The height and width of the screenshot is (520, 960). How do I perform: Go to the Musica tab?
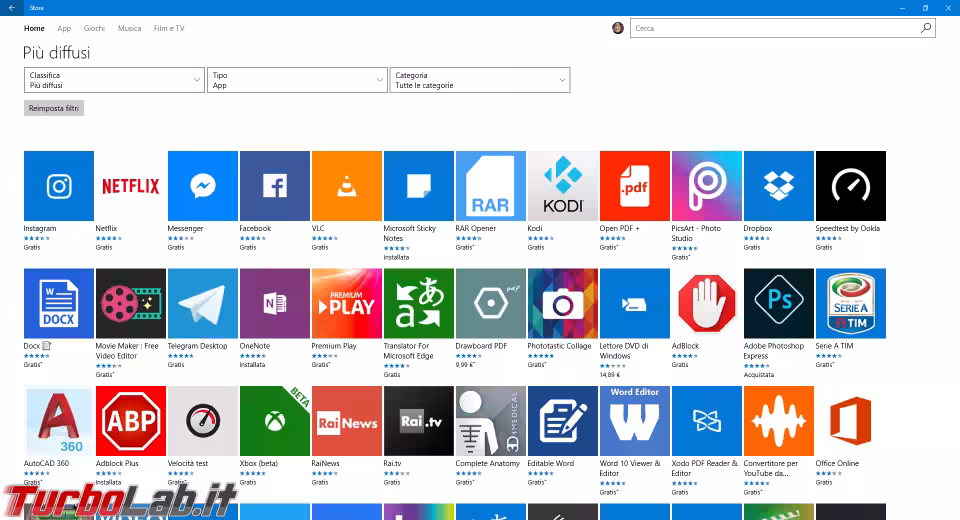click(x=129, y=29)
